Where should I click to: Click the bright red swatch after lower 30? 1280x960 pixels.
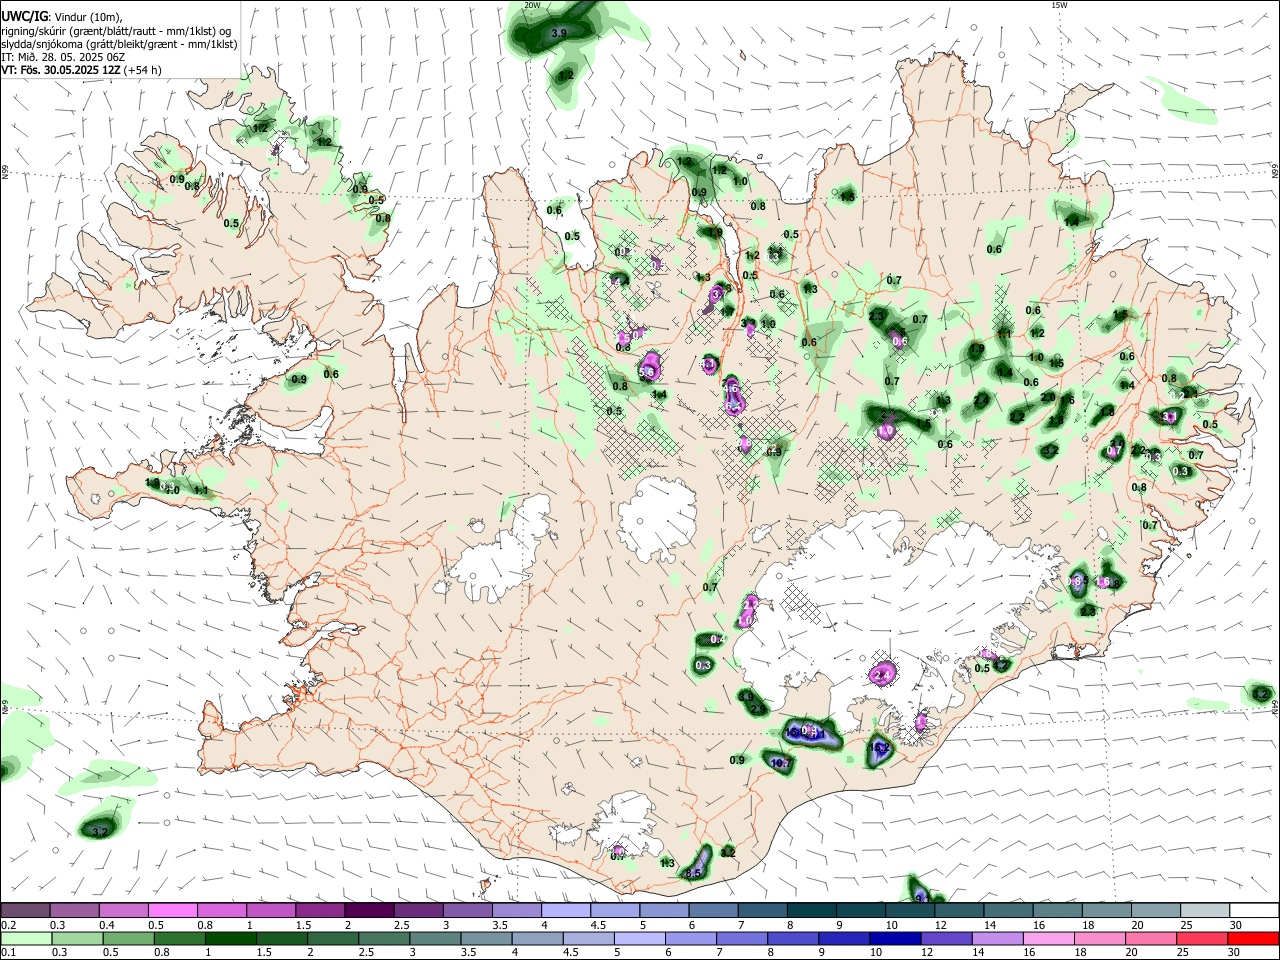click(x=1251, y=938)
